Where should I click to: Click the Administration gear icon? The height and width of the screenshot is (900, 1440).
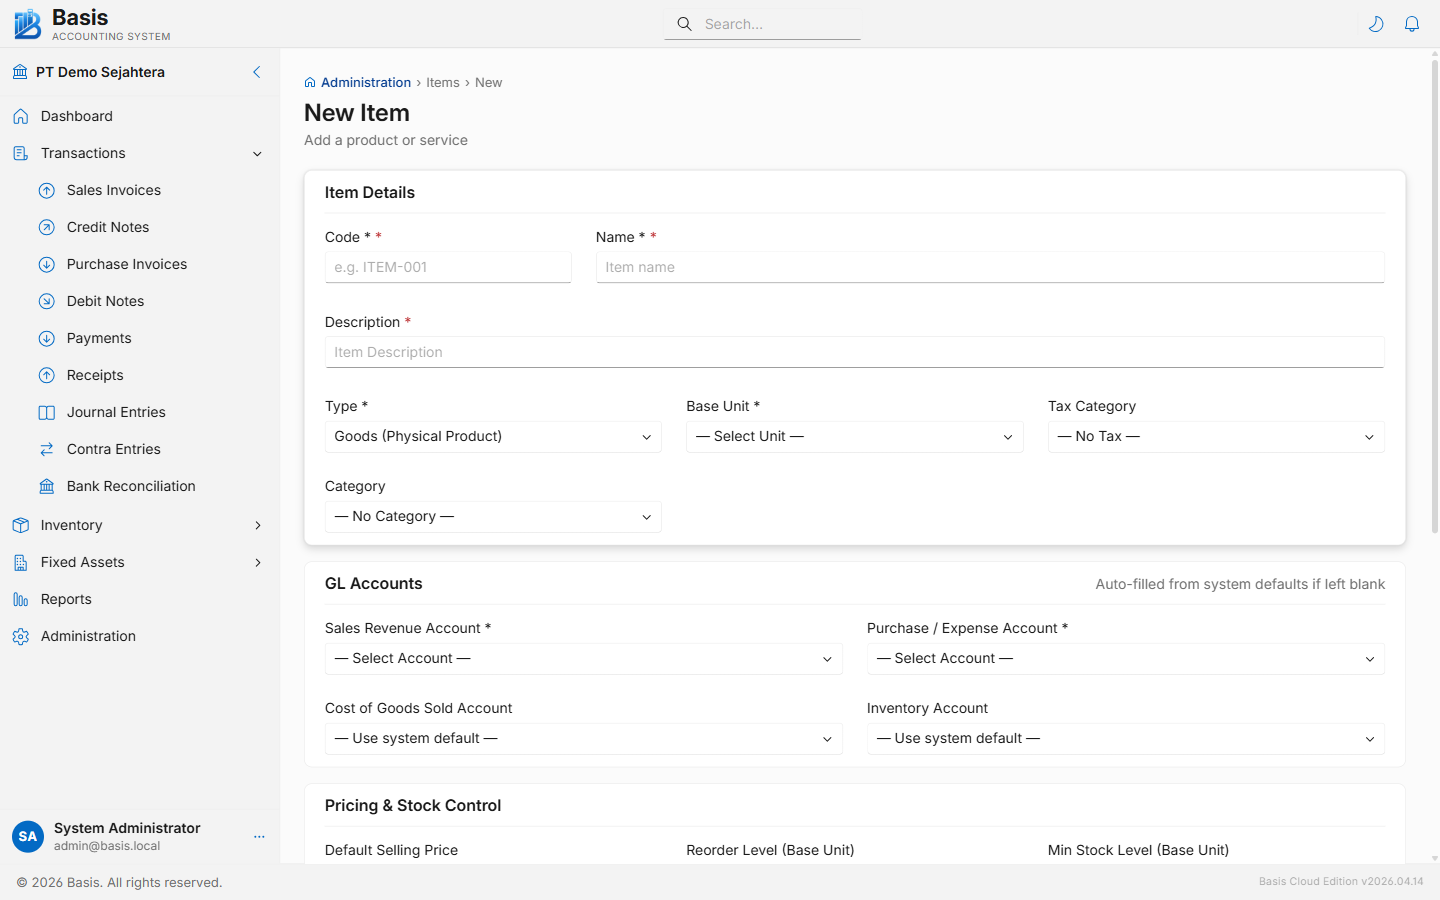21,636
